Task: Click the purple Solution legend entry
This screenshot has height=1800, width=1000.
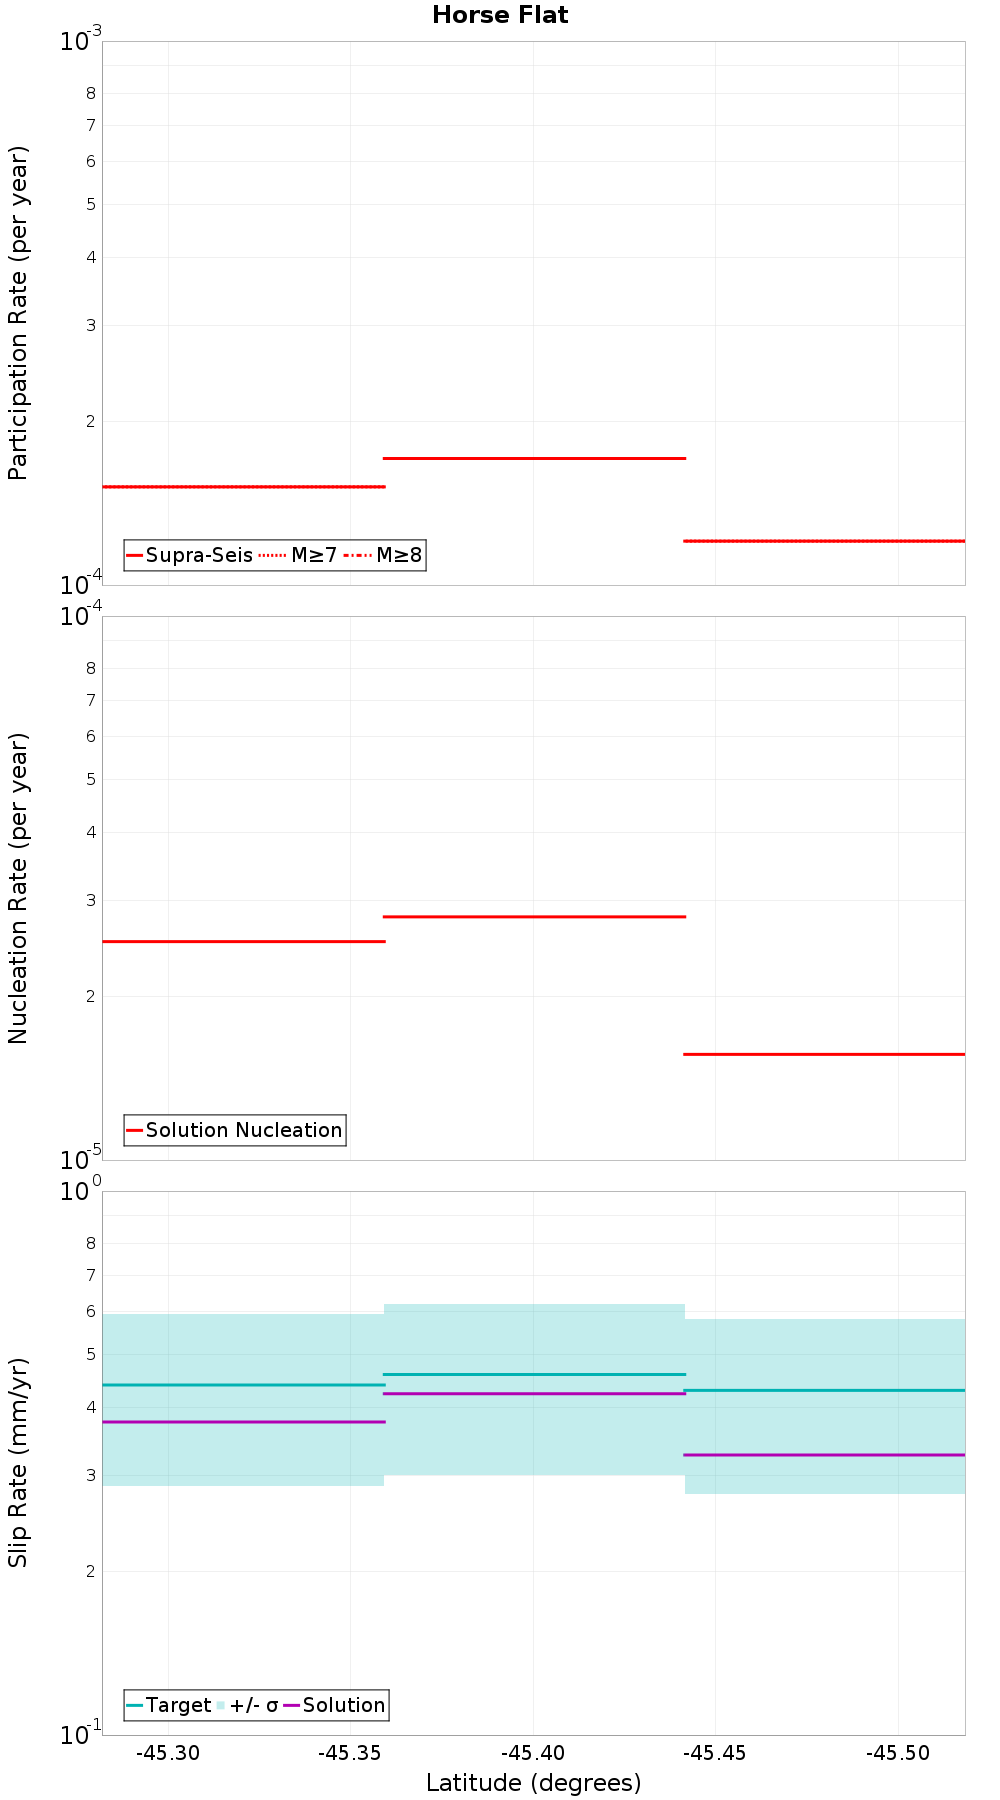Action: click(335, 1705)
